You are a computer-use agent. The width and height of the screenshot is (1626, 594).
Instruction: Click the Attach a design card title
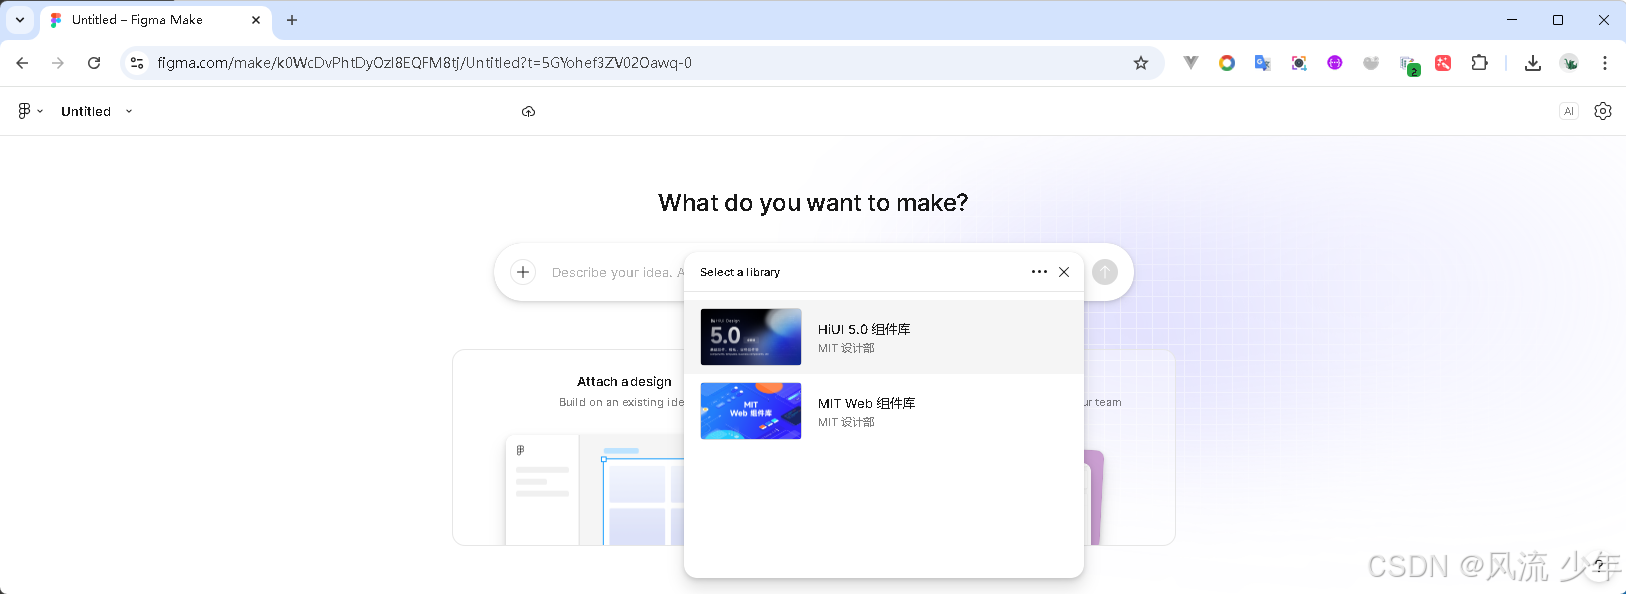(x=624, y=382)
